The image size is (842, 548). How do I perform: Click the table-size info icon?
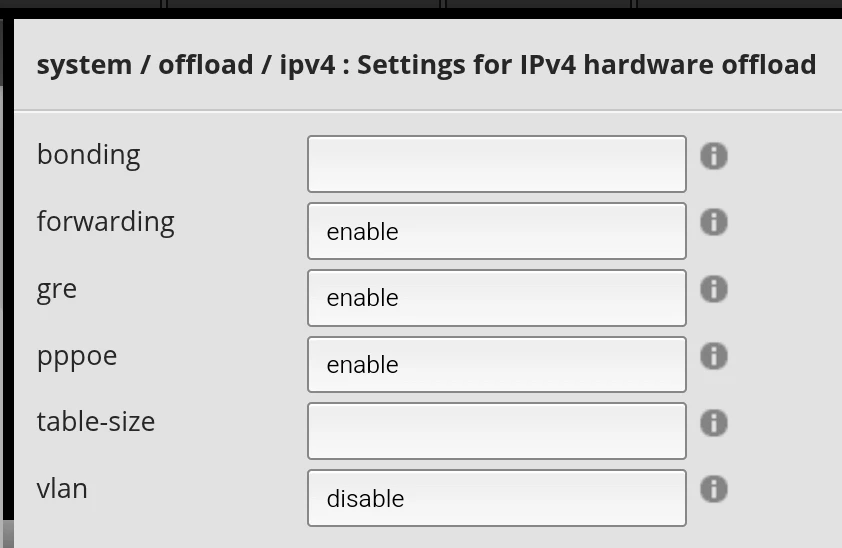pos(713,423)
